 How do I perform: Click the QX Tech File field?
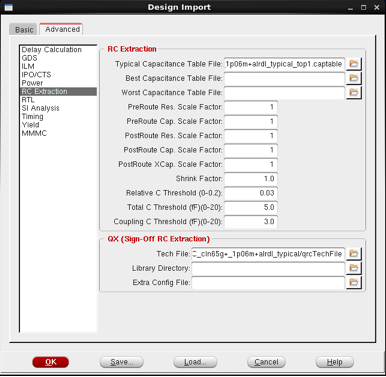pyautogui.click(x=268, y=254)
